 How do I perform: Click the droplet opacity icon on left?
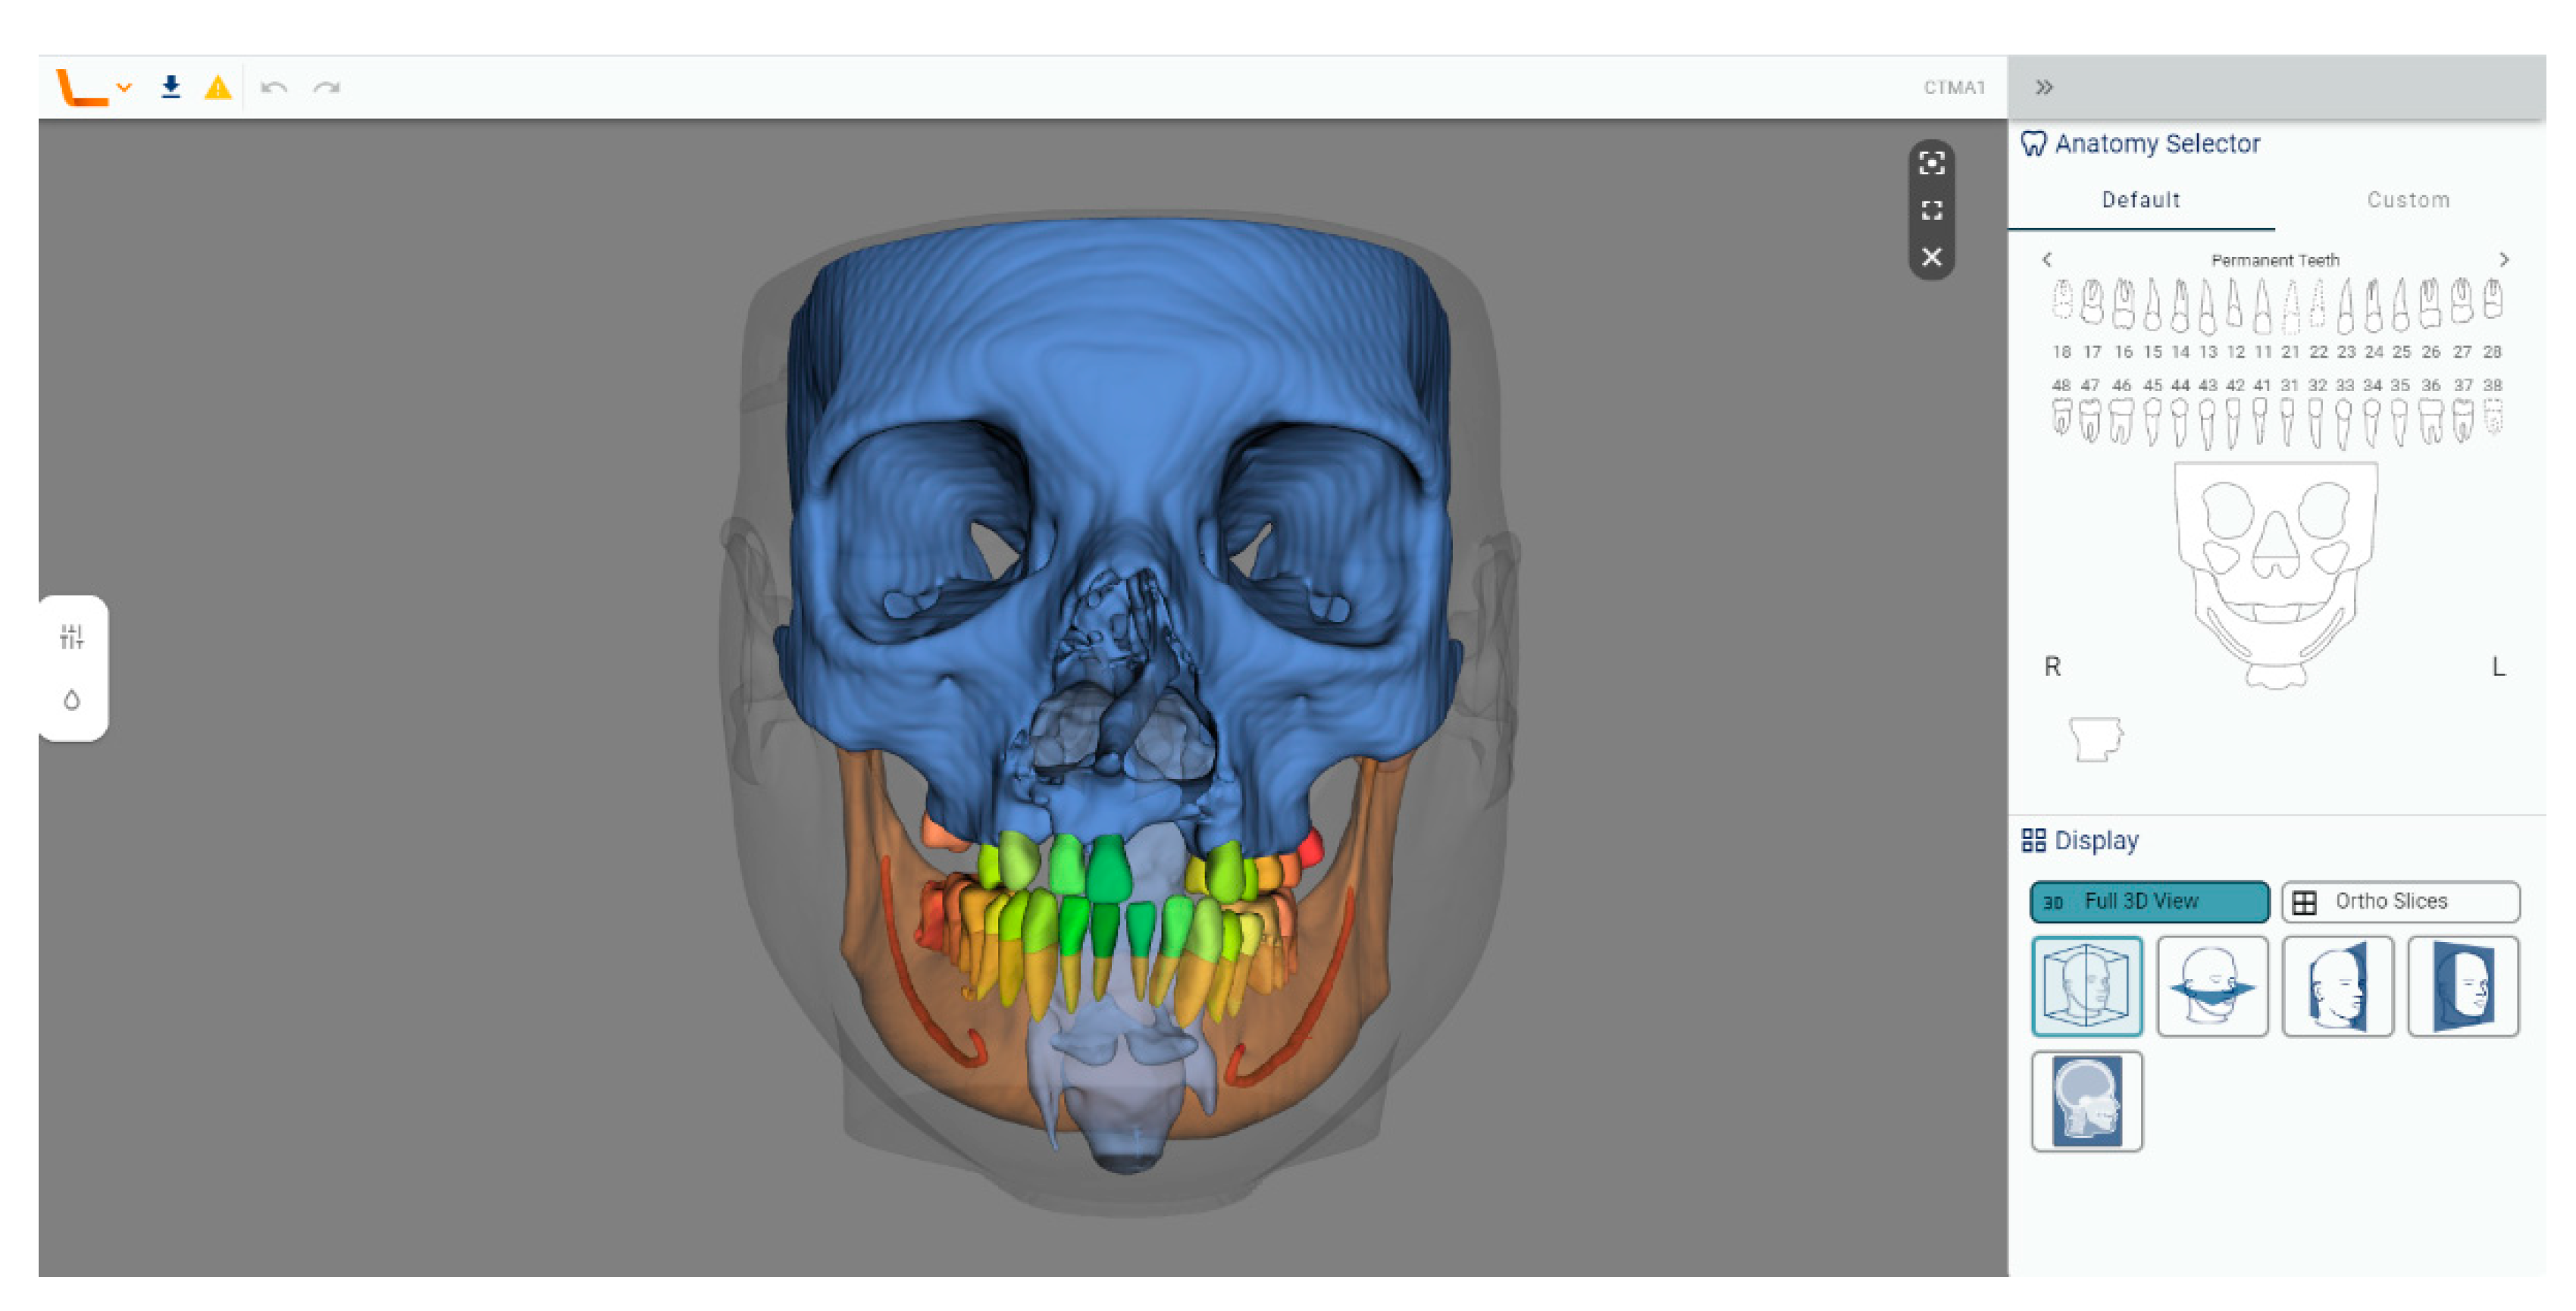pos(71,699)
